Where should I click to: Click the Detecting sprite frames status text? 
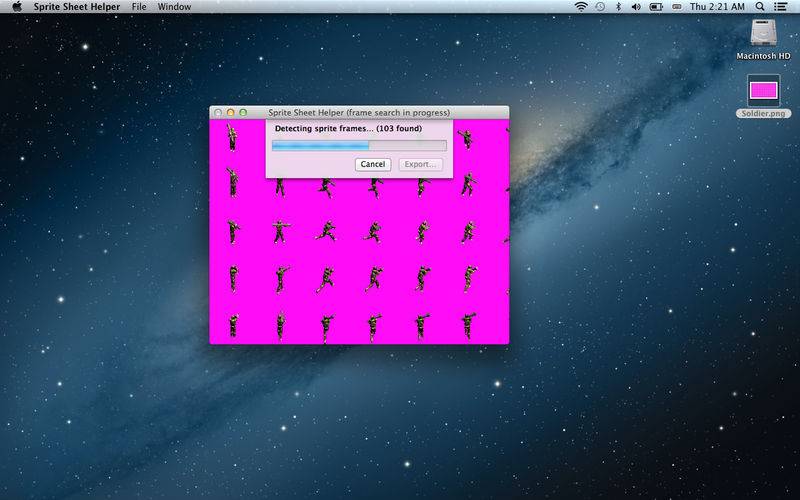point(348,129)
